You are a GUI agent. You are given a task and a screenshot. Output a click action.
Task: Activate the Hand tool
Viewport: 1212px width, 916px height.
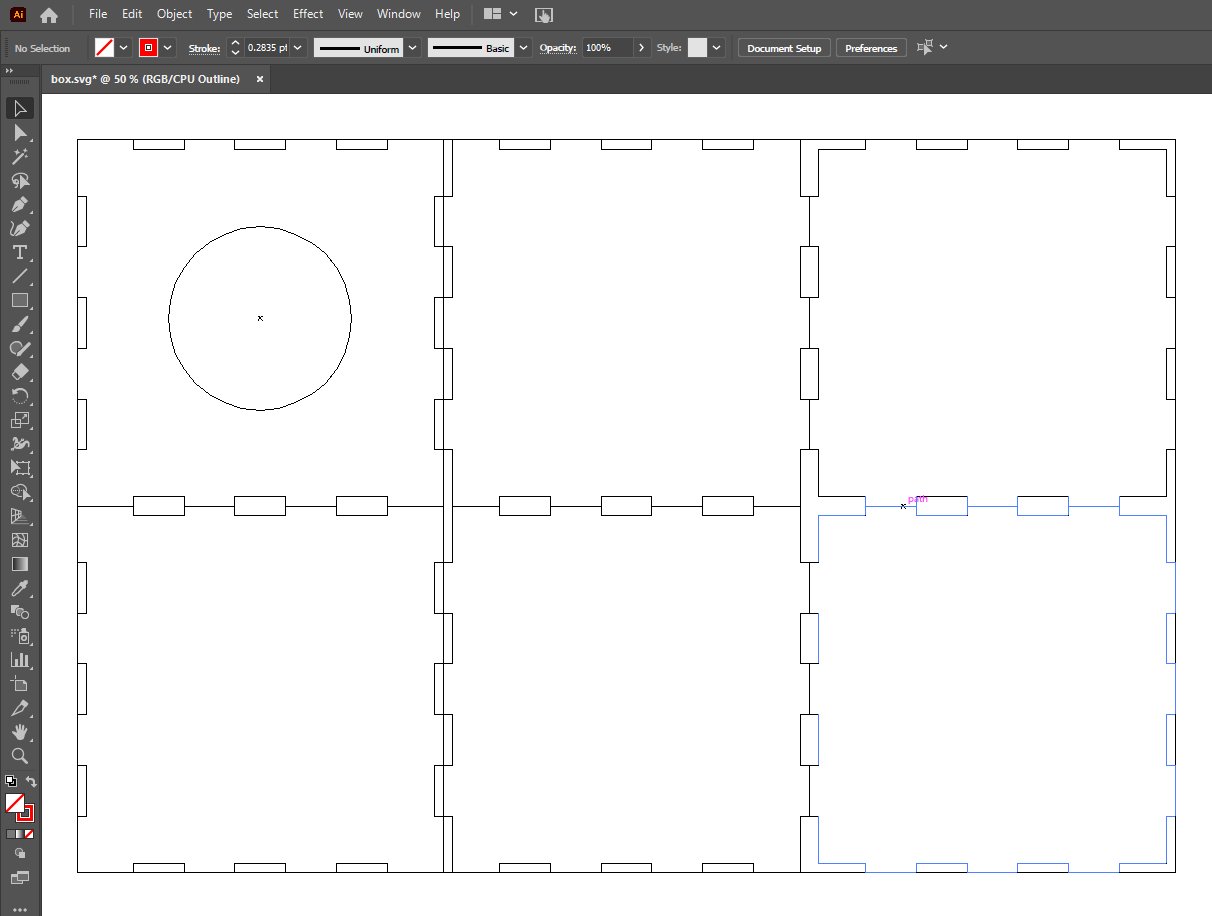[19, 732]
